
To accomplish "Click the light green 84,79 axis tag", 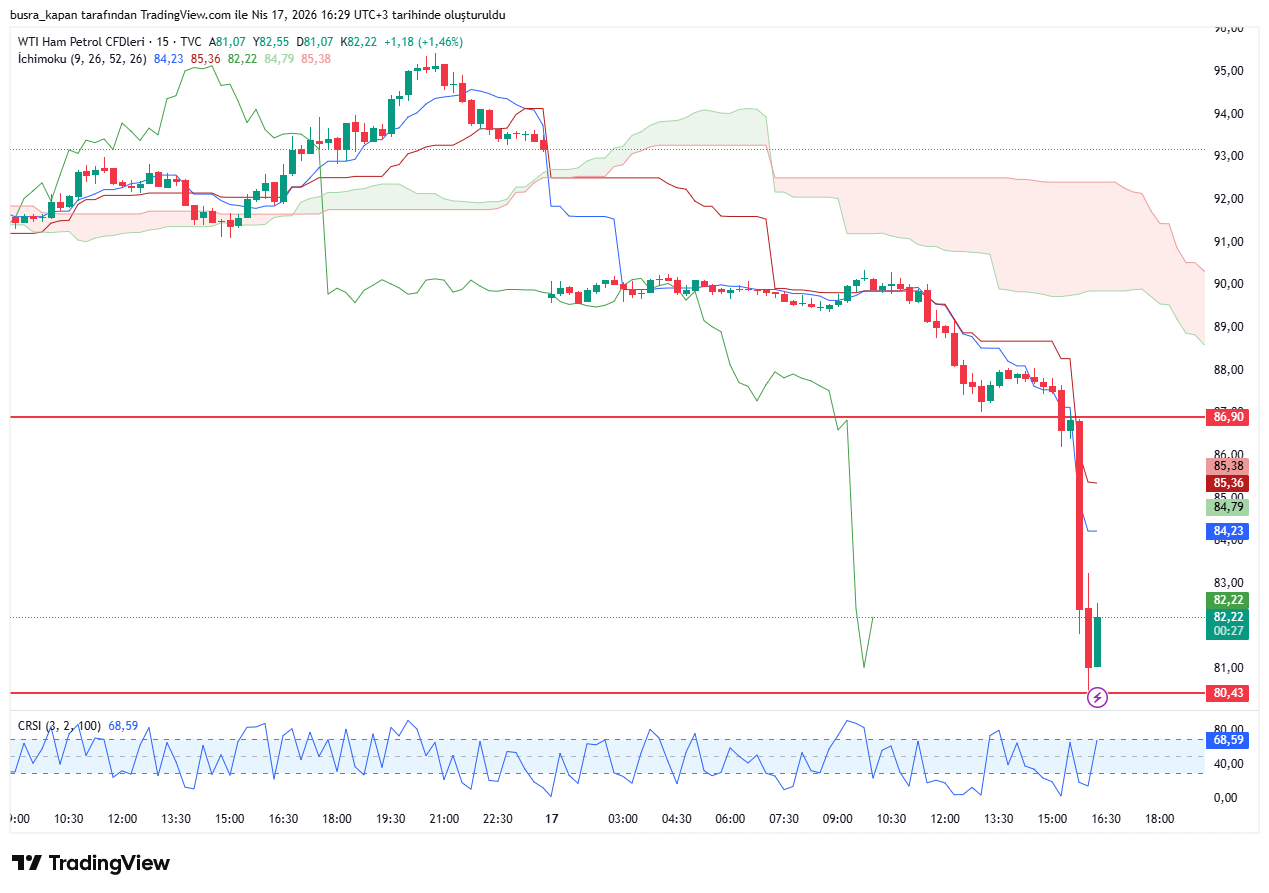I will click(x=1227, y=507).
